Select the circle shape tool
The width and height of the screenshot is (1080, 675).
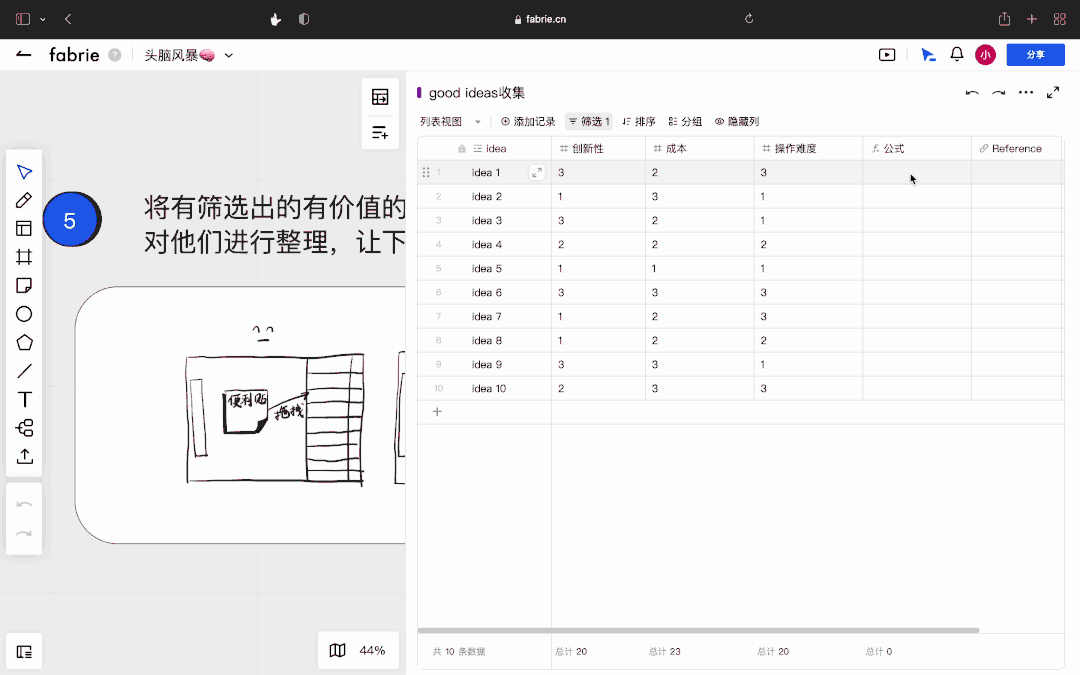(x=24, y=314)
